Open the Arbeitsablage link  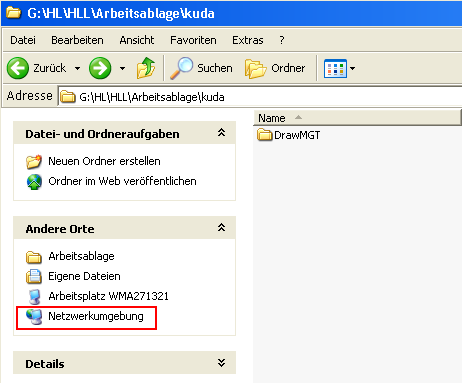[x=81, y=256]
